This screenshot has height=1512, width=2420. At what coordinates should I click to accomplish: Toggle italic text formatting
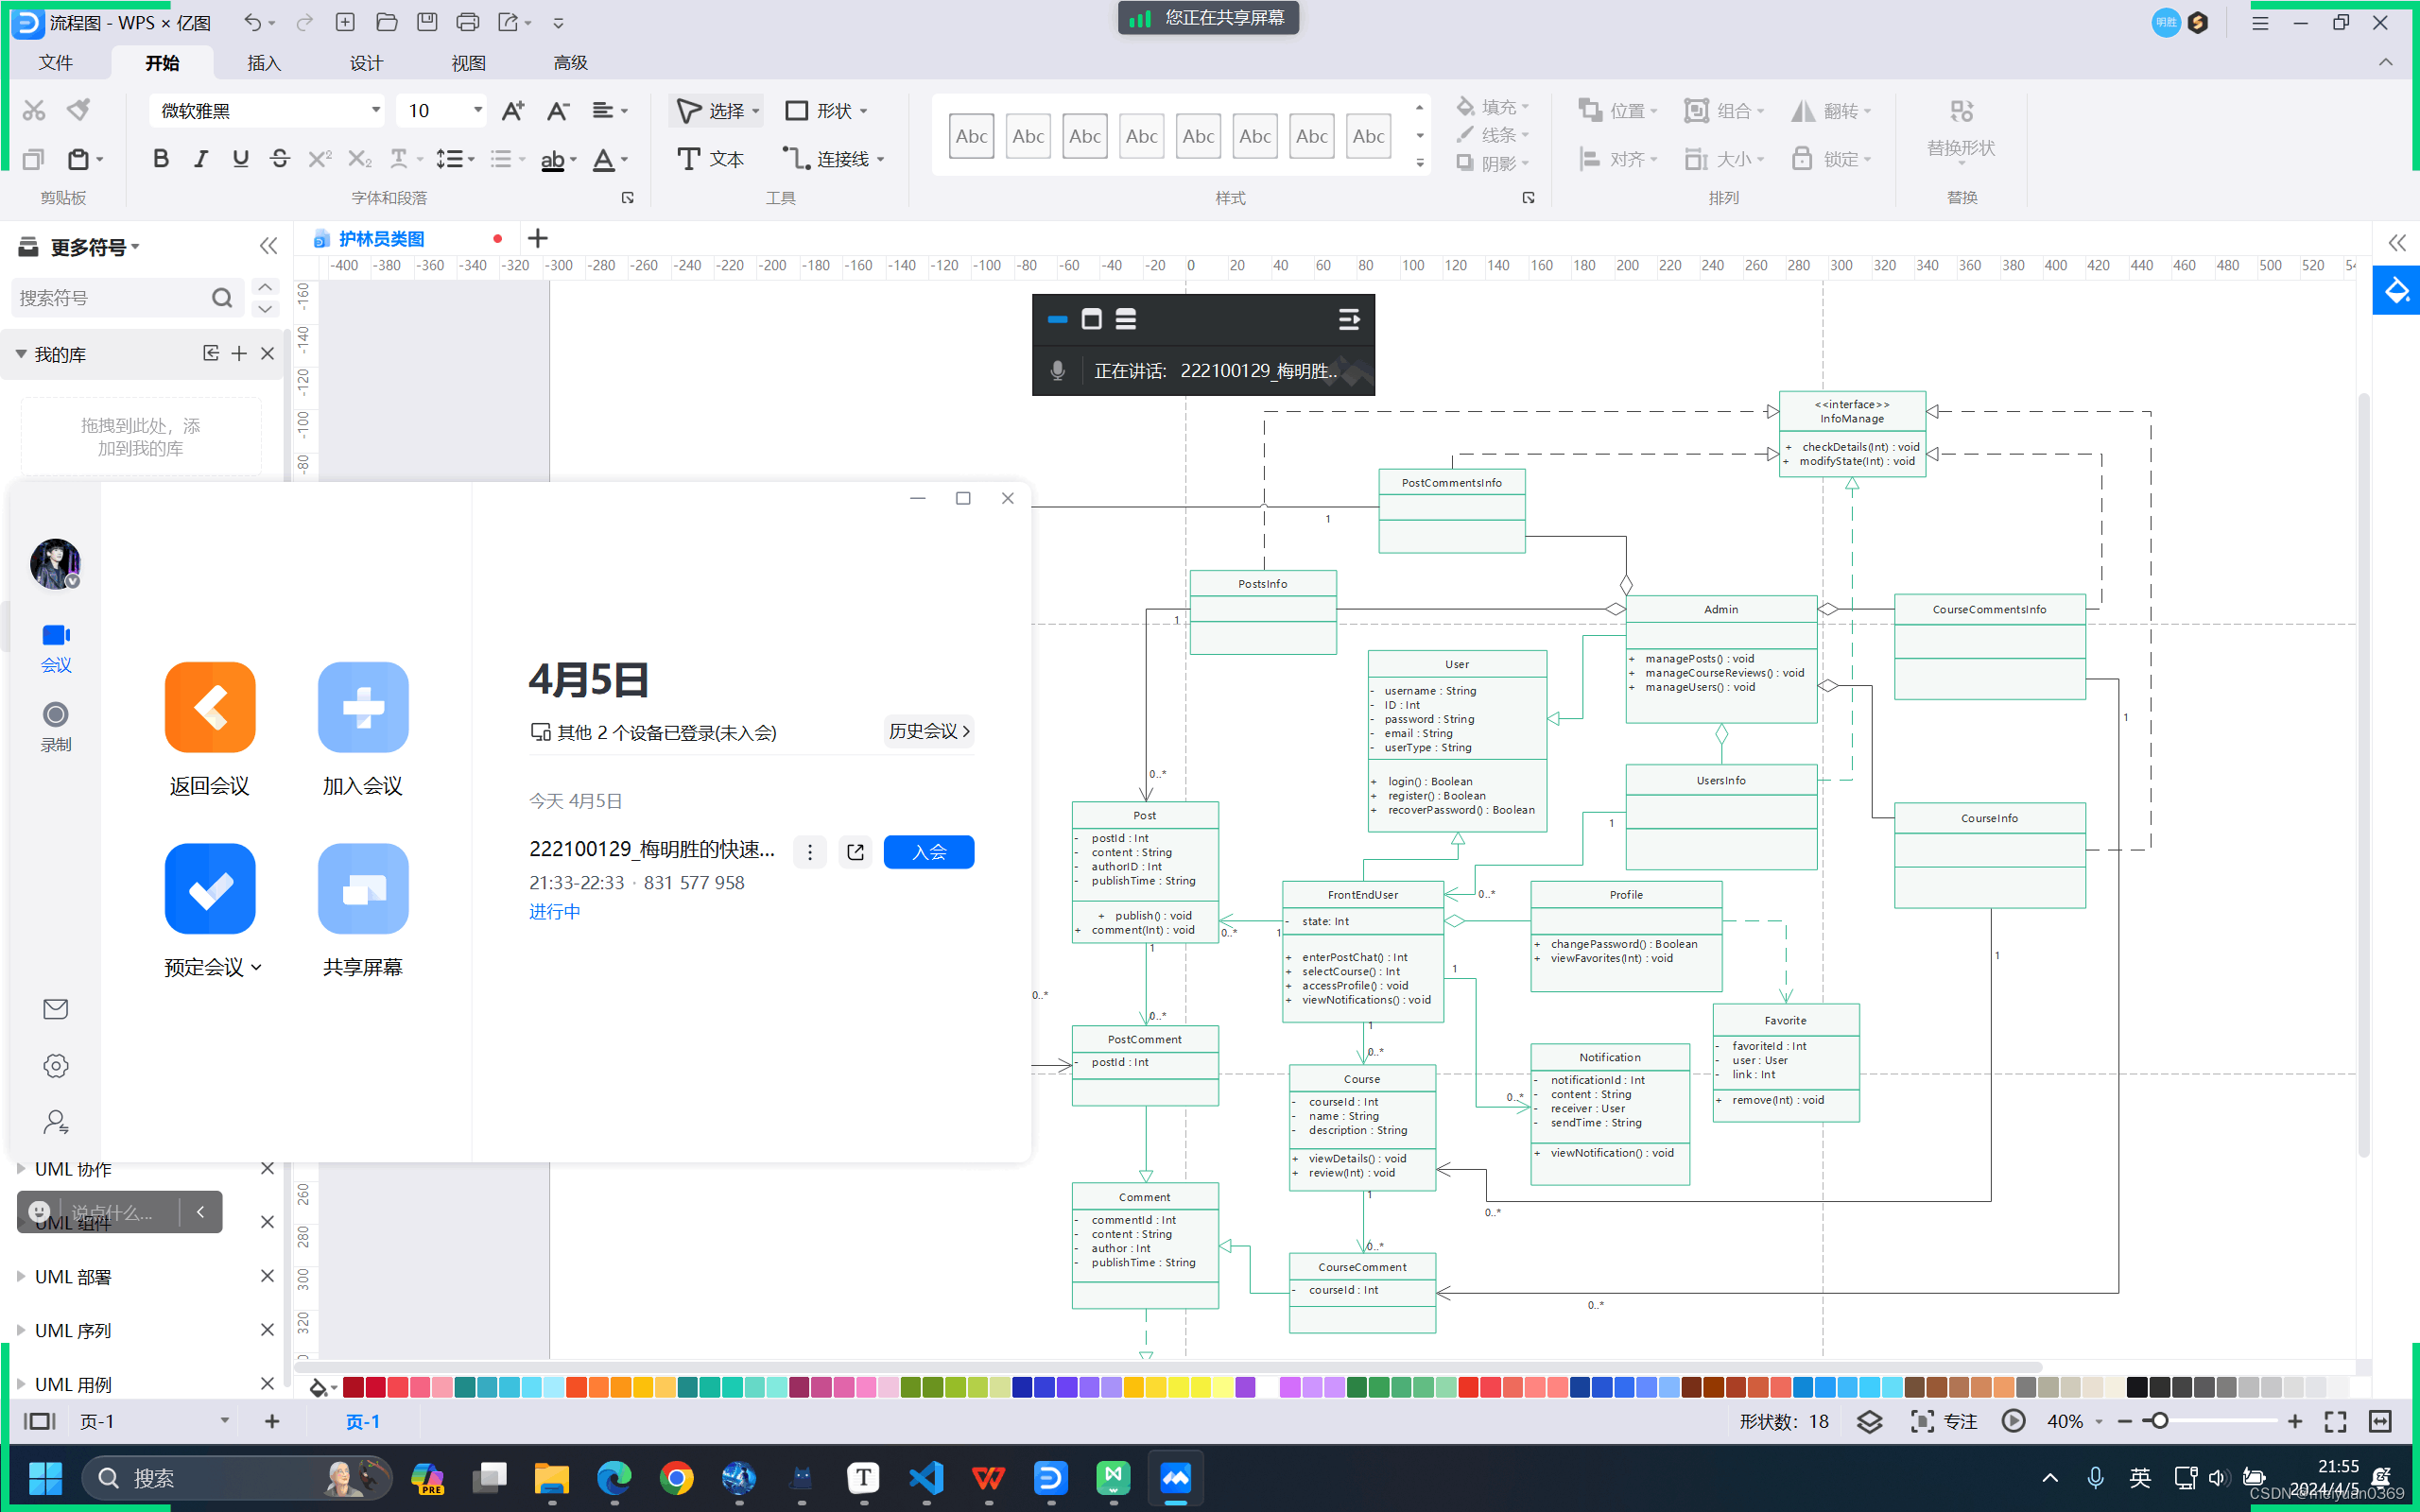(200, 159)
